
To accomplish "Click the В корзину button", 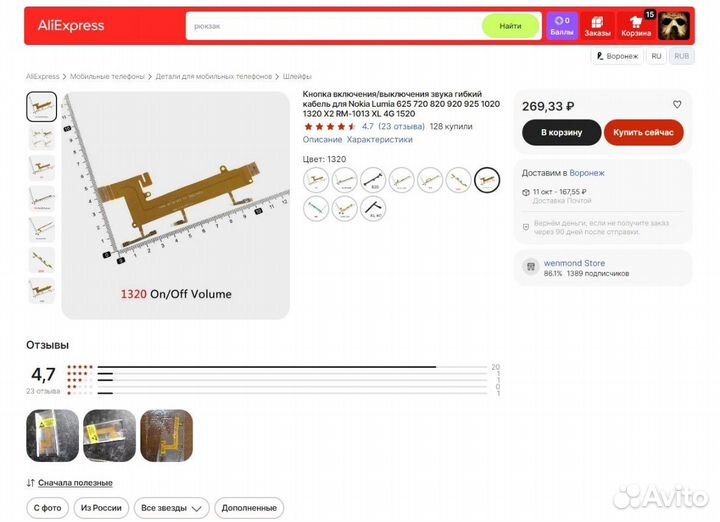I will (x=562, y=132).
